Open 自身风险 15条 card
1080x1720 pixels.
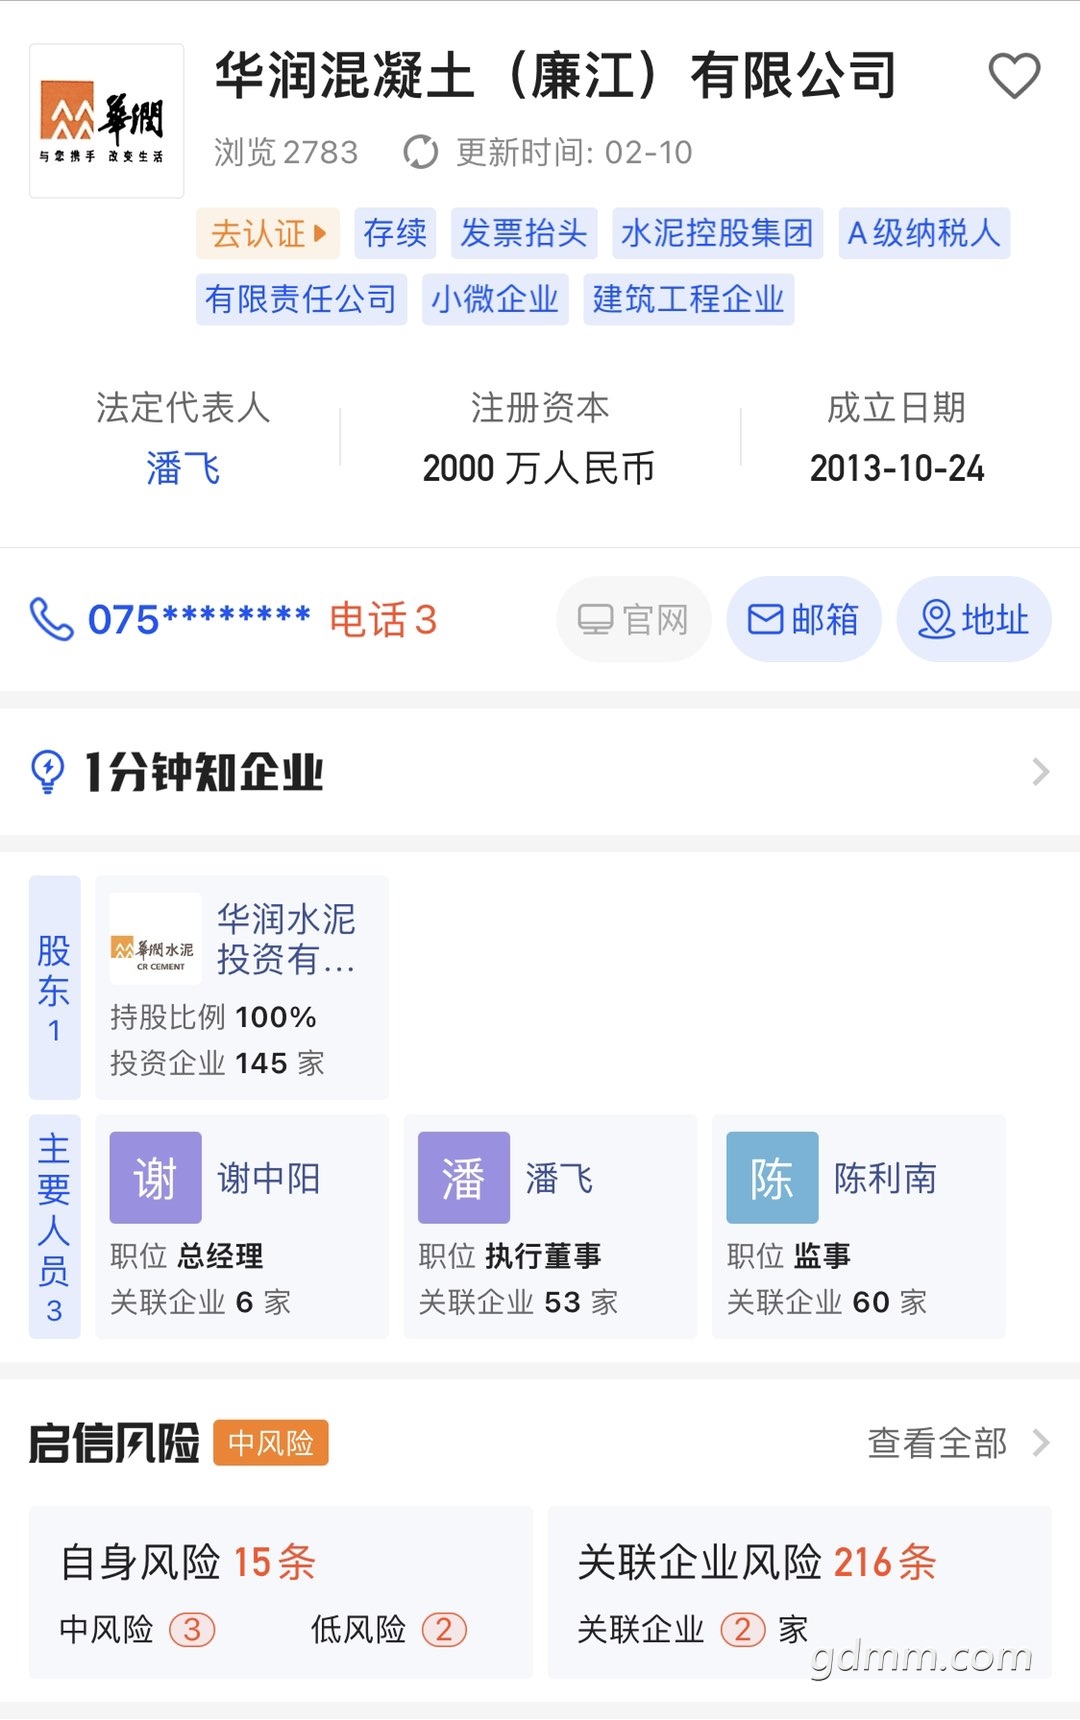click(x=281, y=1593)
